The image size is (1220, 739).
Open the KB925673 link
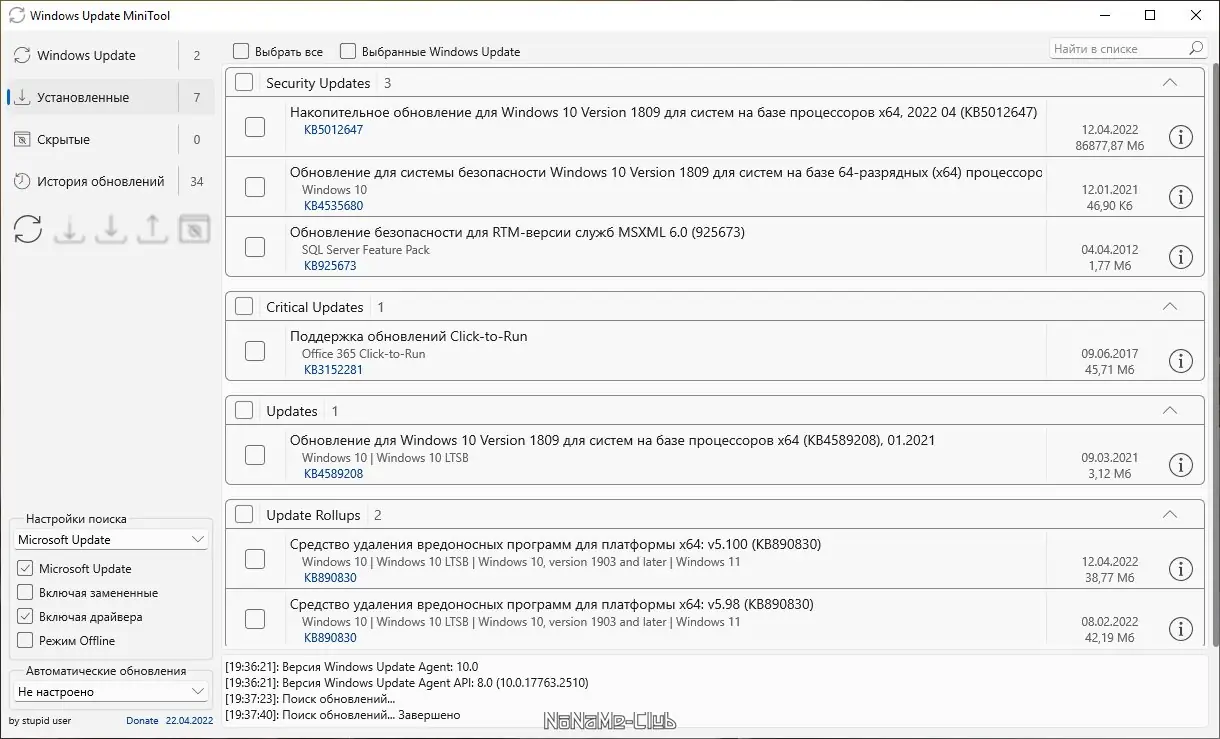pyautogui.click(x=330, y=266)
